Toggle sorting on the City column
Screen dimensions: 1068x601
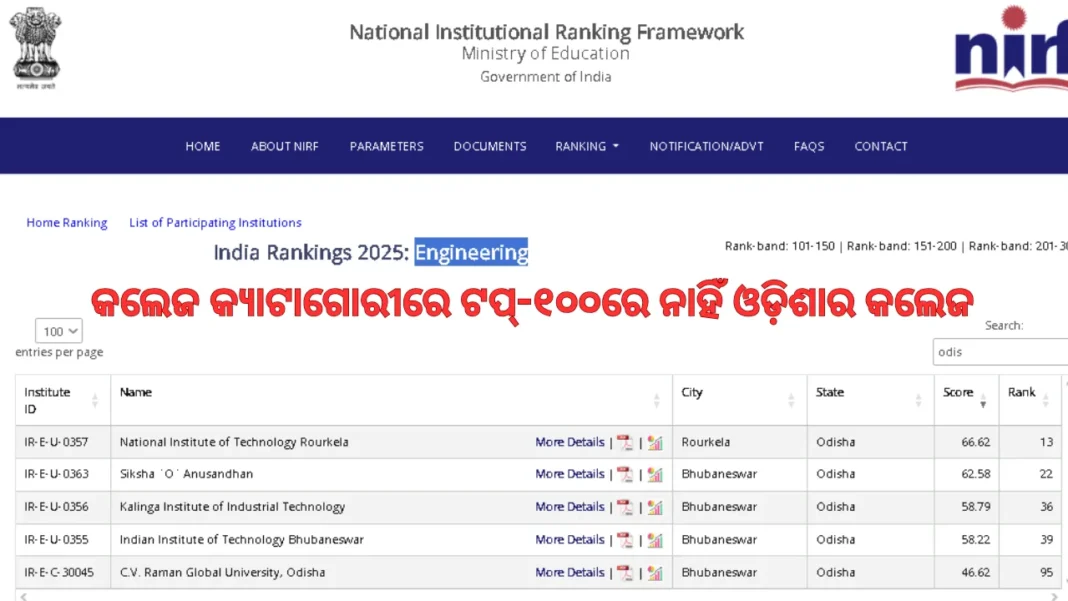791,400
